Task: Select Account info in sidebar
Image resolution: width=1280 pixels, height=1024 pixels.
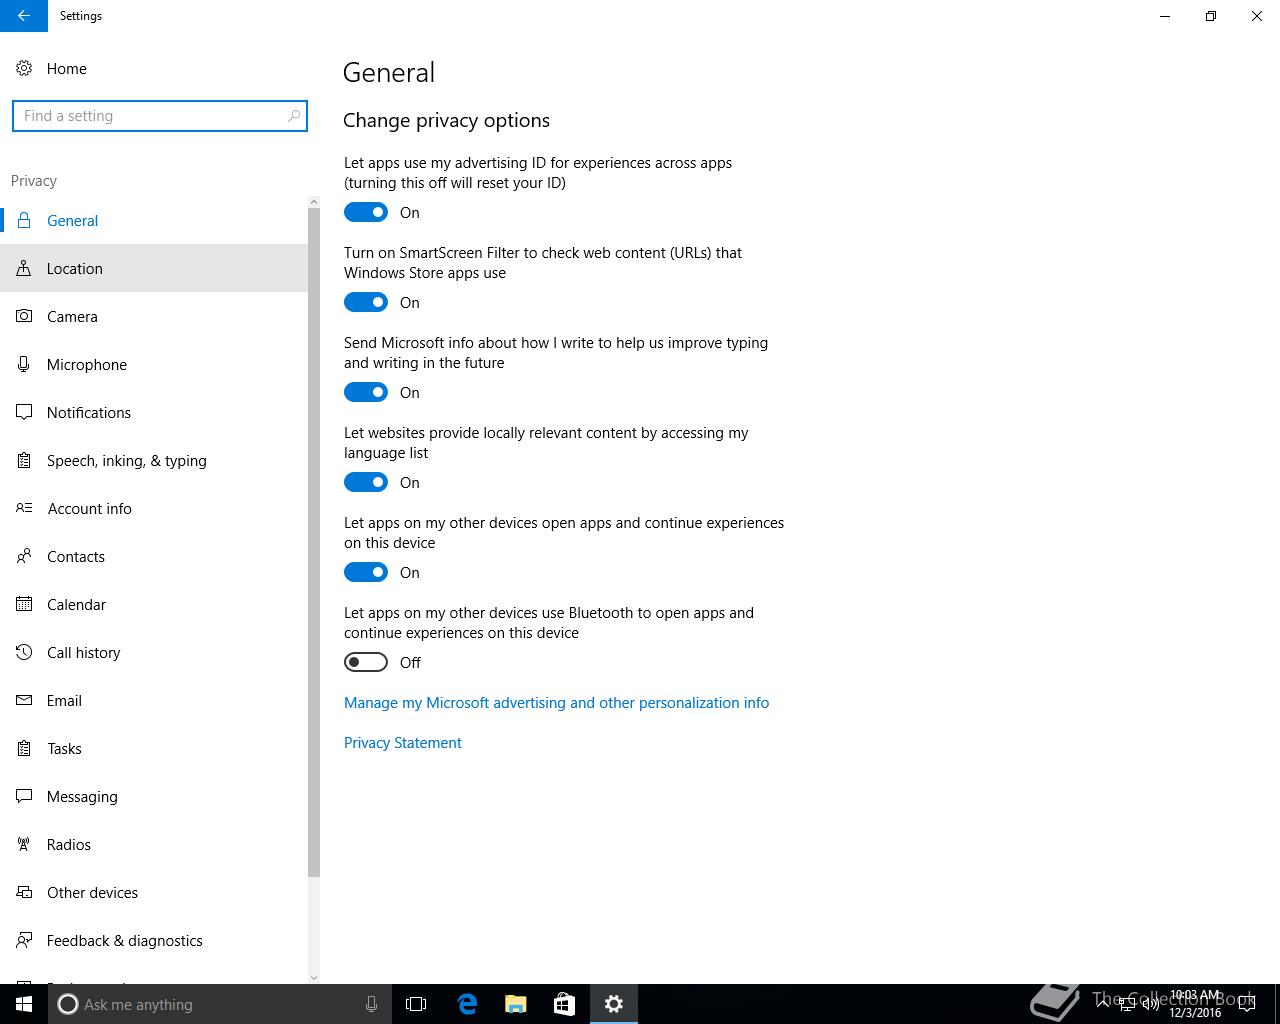Action: [x=154, y=508]
